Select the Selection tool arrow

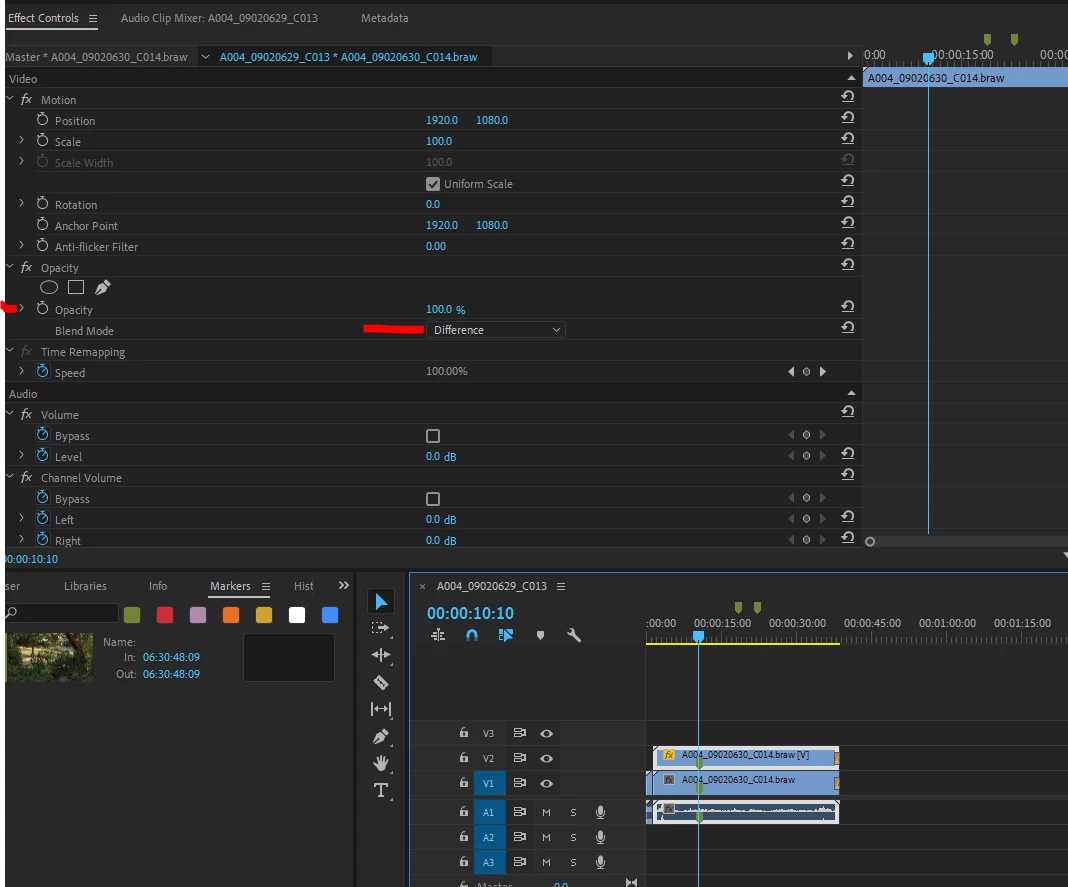381,602
